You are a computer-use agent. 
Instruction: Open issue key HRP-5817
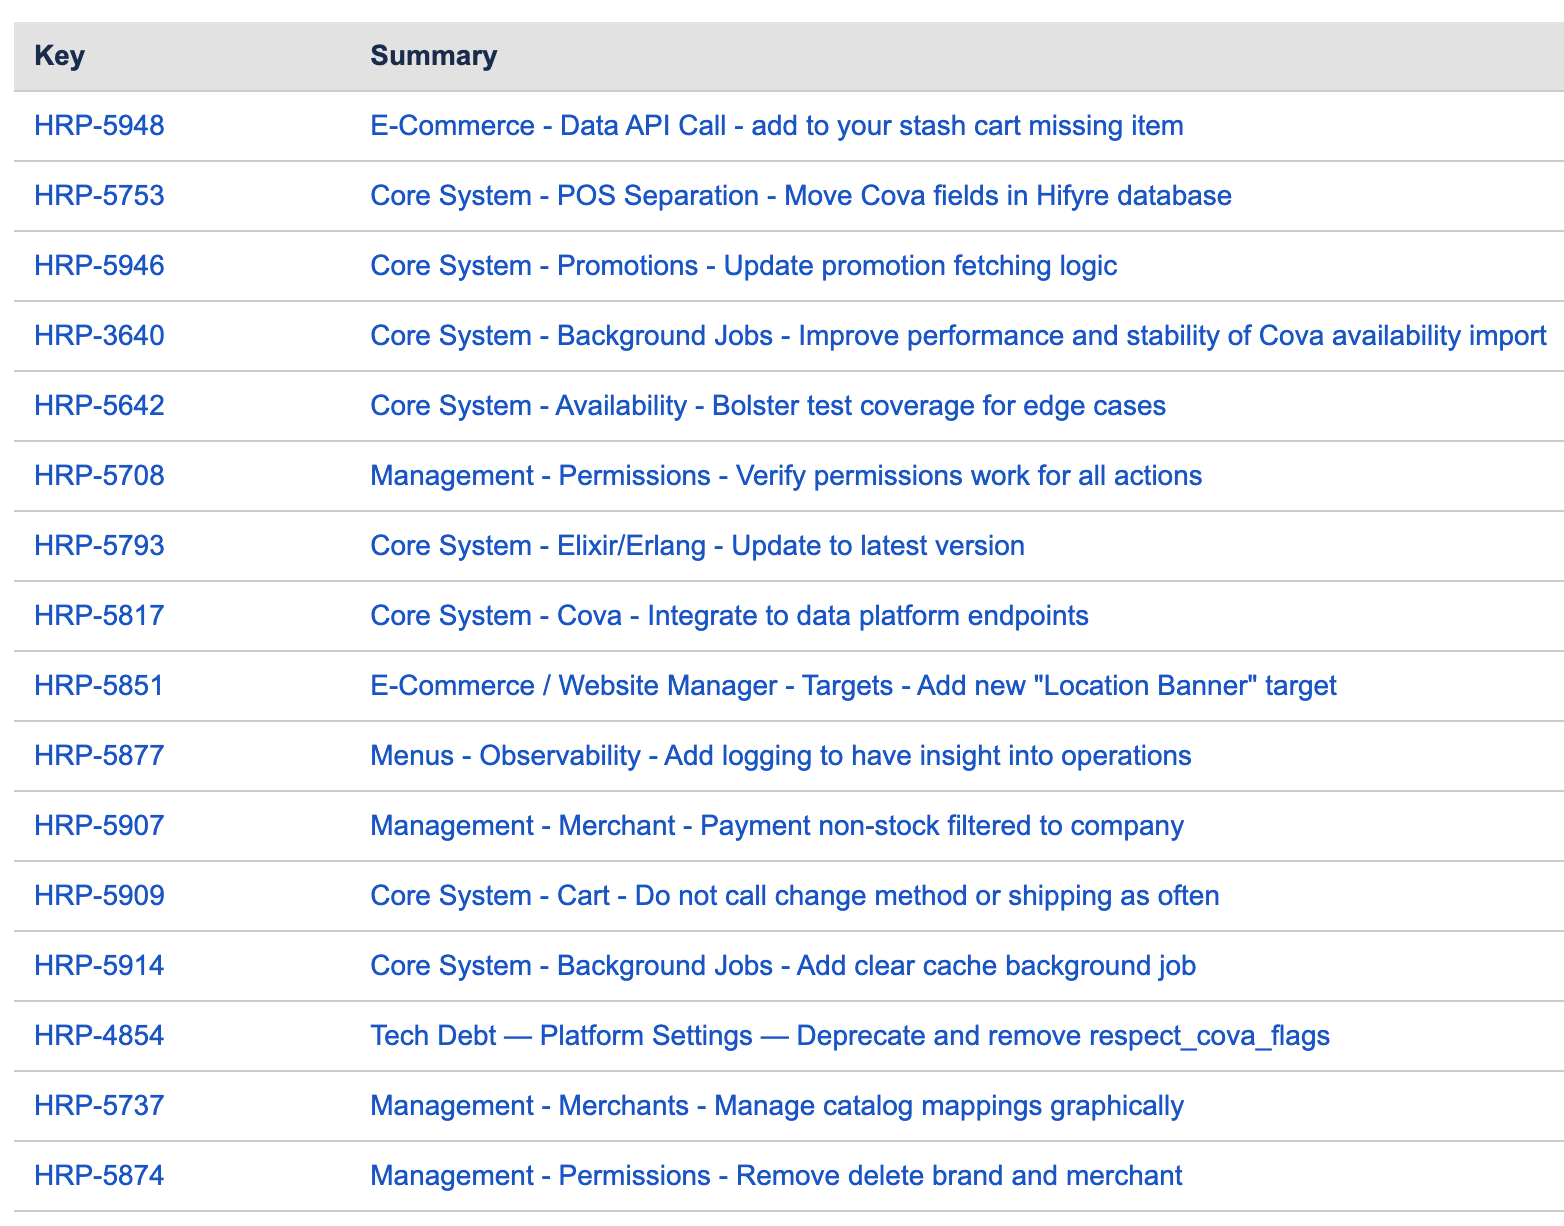99,616
